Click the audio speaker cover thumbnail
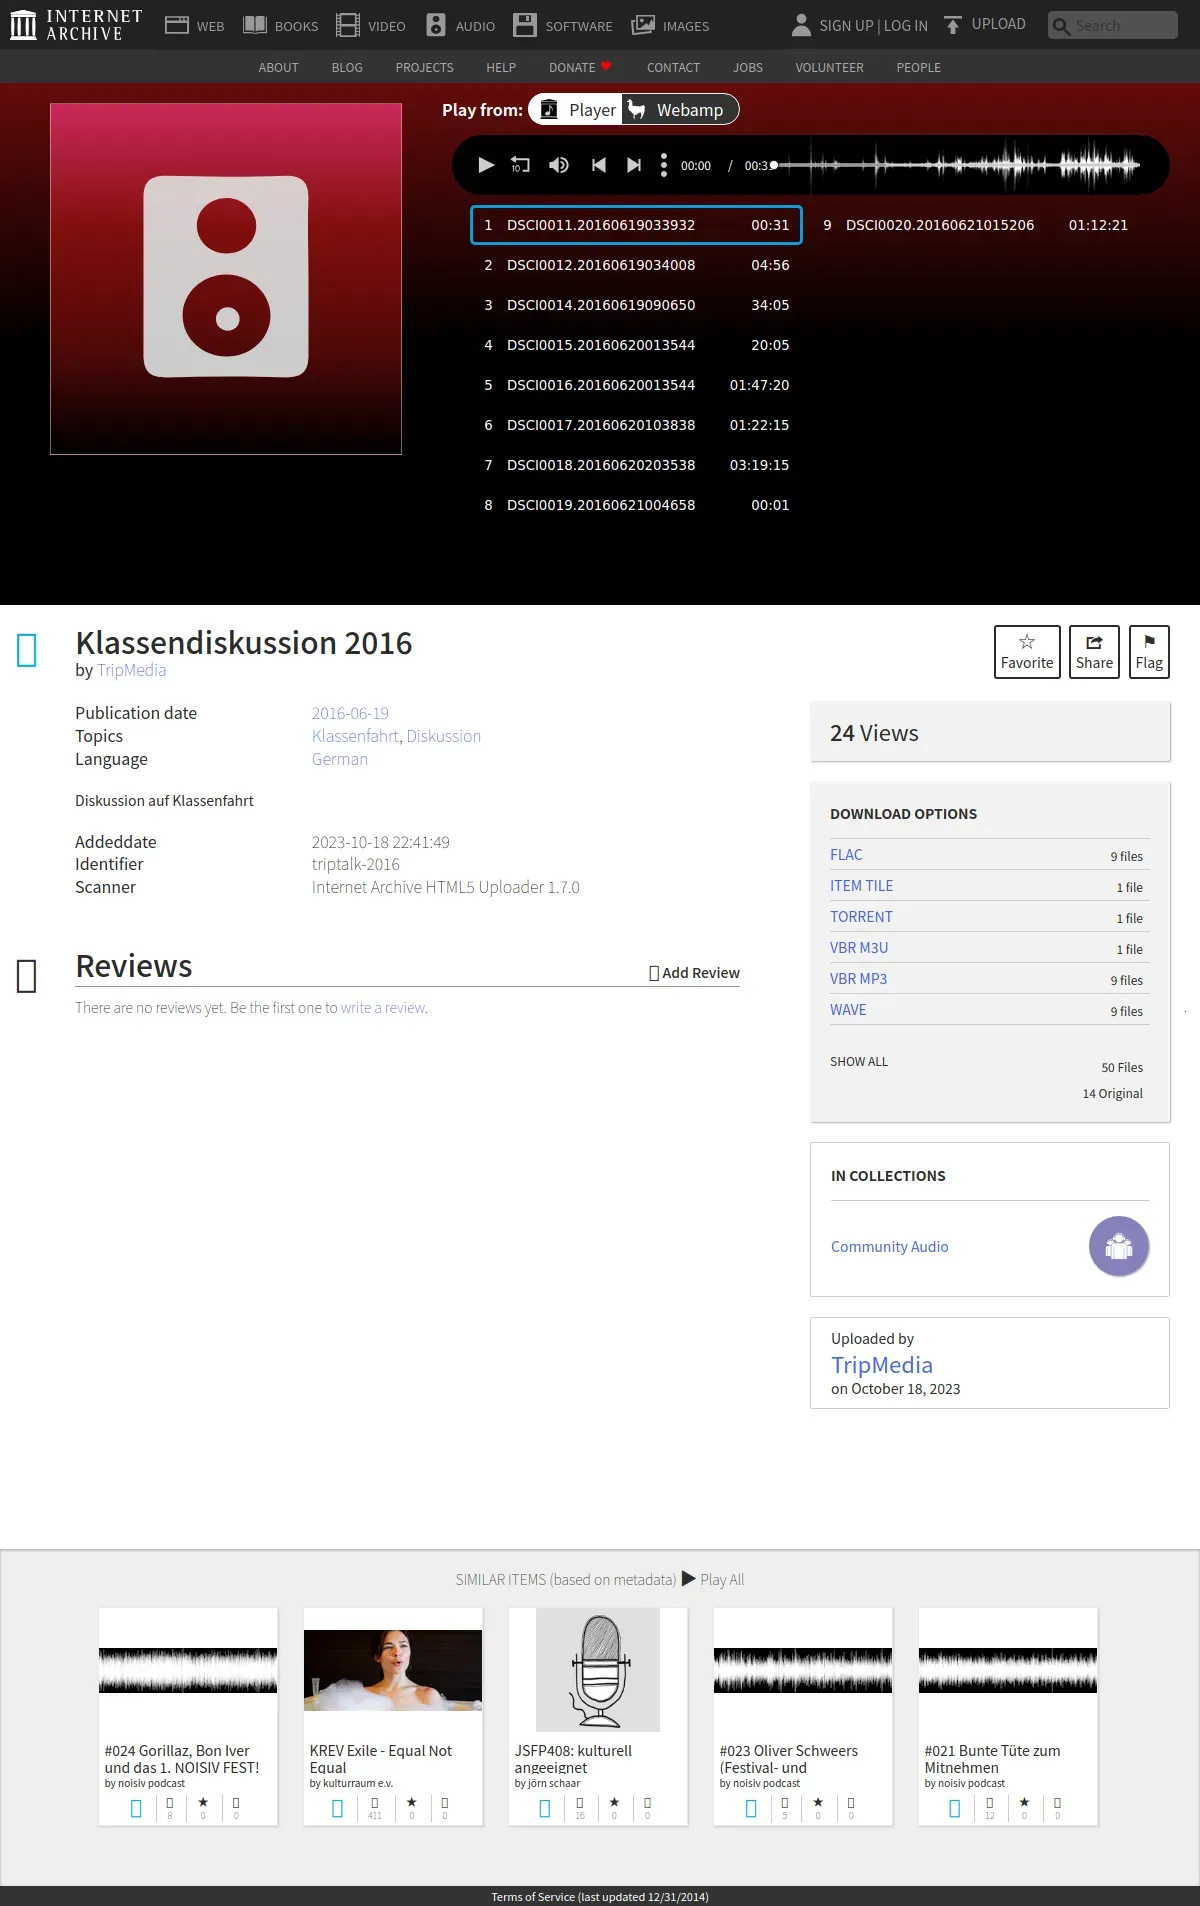This screenshot has height=1906, width=1200. click(226, 279)
